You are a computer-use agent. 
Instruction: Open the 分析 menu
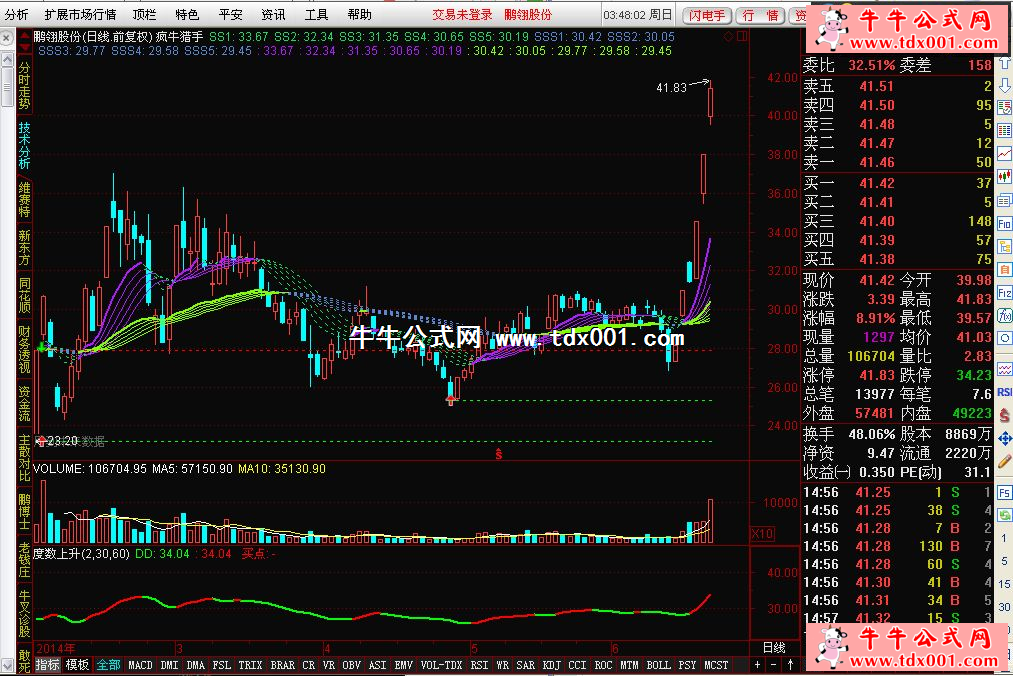click(16, 14)
